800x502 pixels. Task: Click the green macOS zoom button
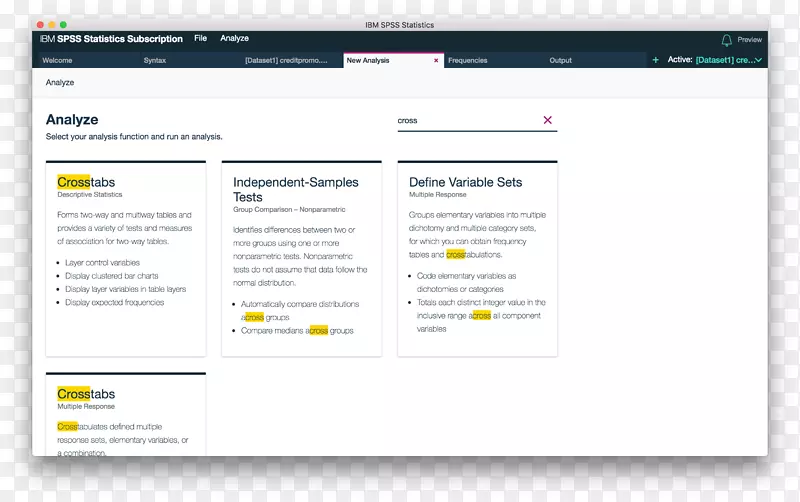point(63,24)
